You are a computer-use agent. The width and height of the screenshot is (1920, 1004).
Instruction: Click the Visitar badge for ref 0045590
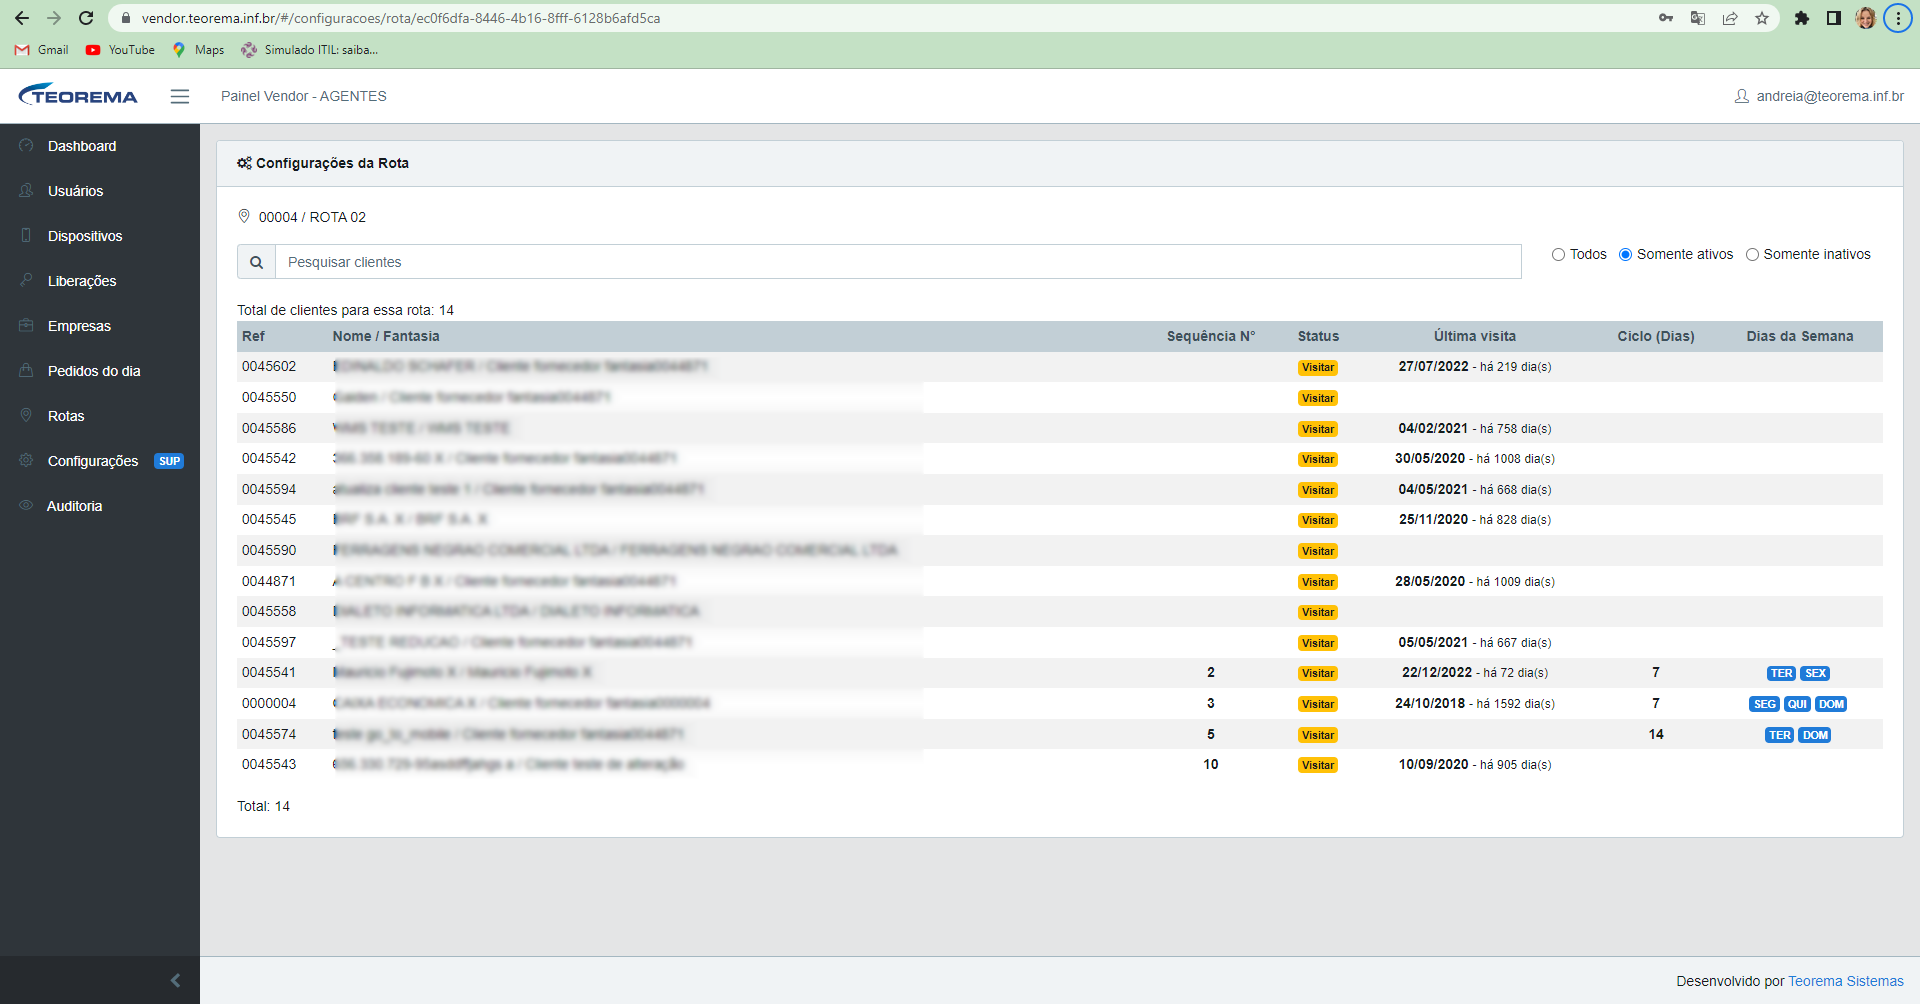pos(1318,551)
